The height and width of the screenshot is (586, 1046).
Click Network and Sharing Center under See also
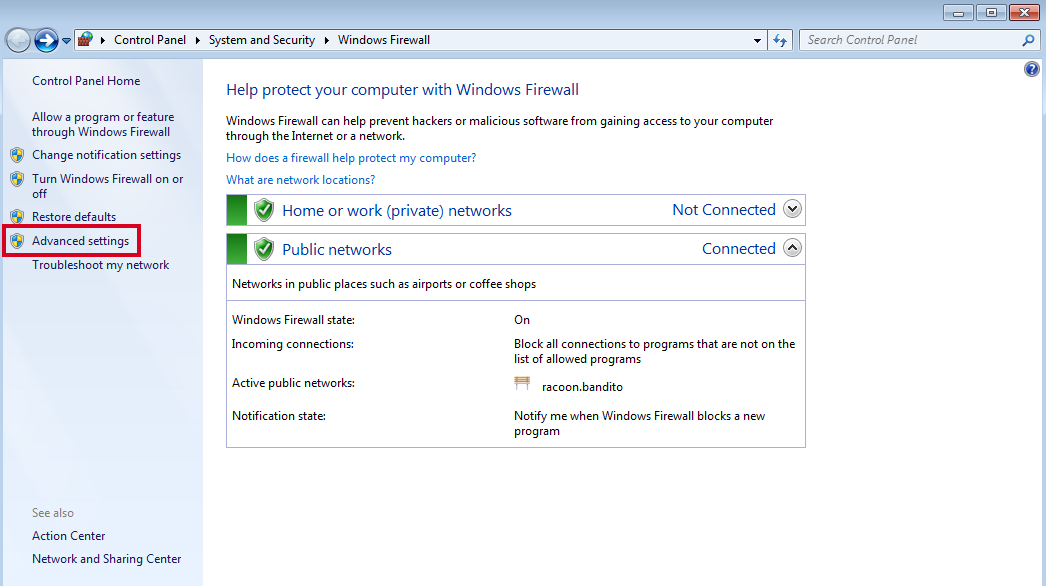[106, 558]
